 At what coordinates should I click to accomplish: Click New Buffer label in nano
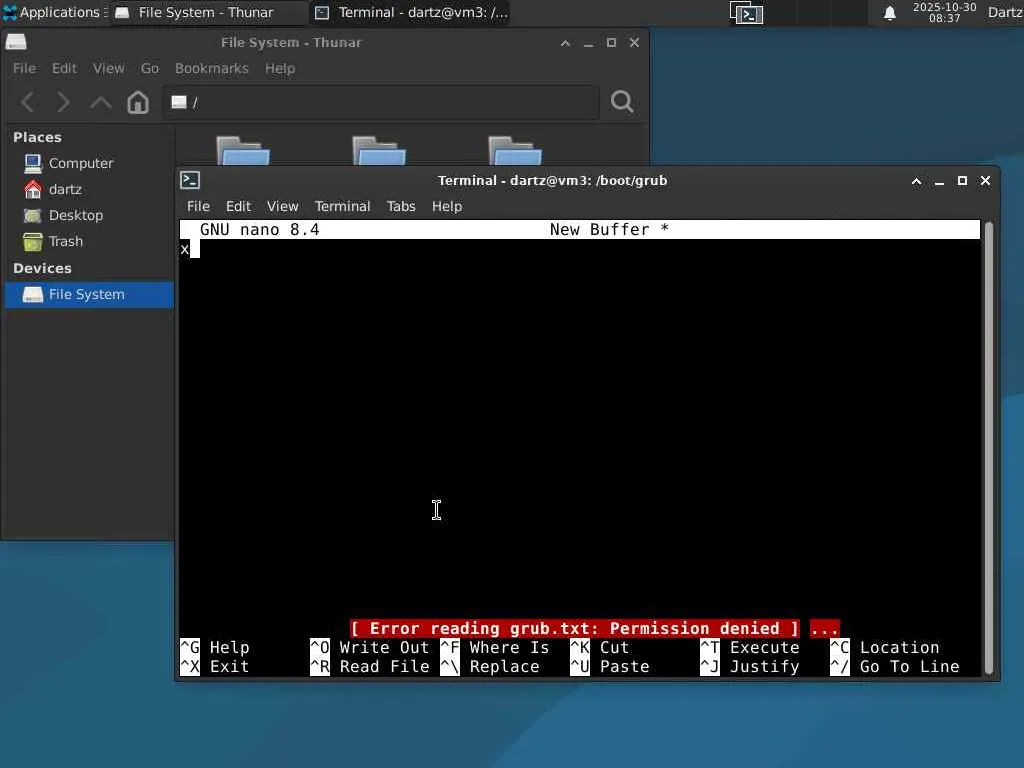click(x=609, y=230)
